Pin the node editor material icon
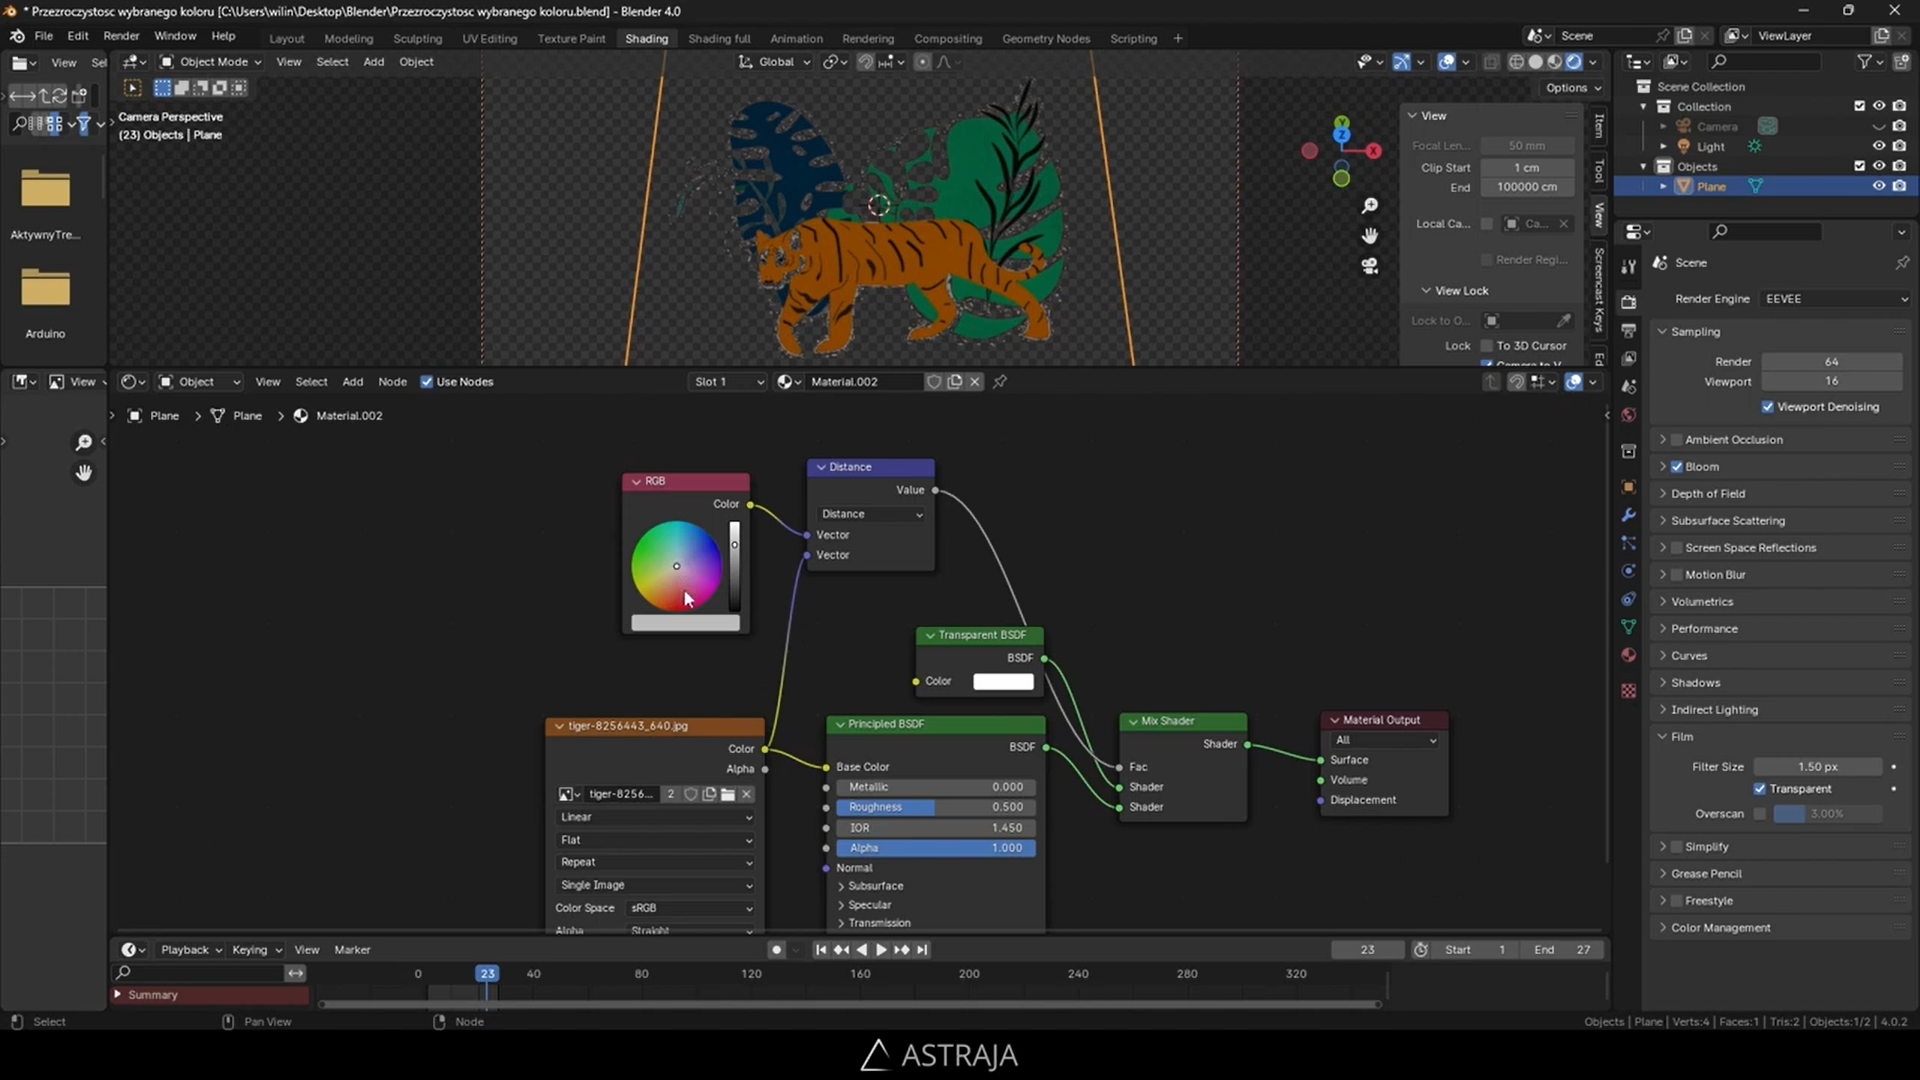This screenshot has width=1920, height=1080. click(999, 382)
